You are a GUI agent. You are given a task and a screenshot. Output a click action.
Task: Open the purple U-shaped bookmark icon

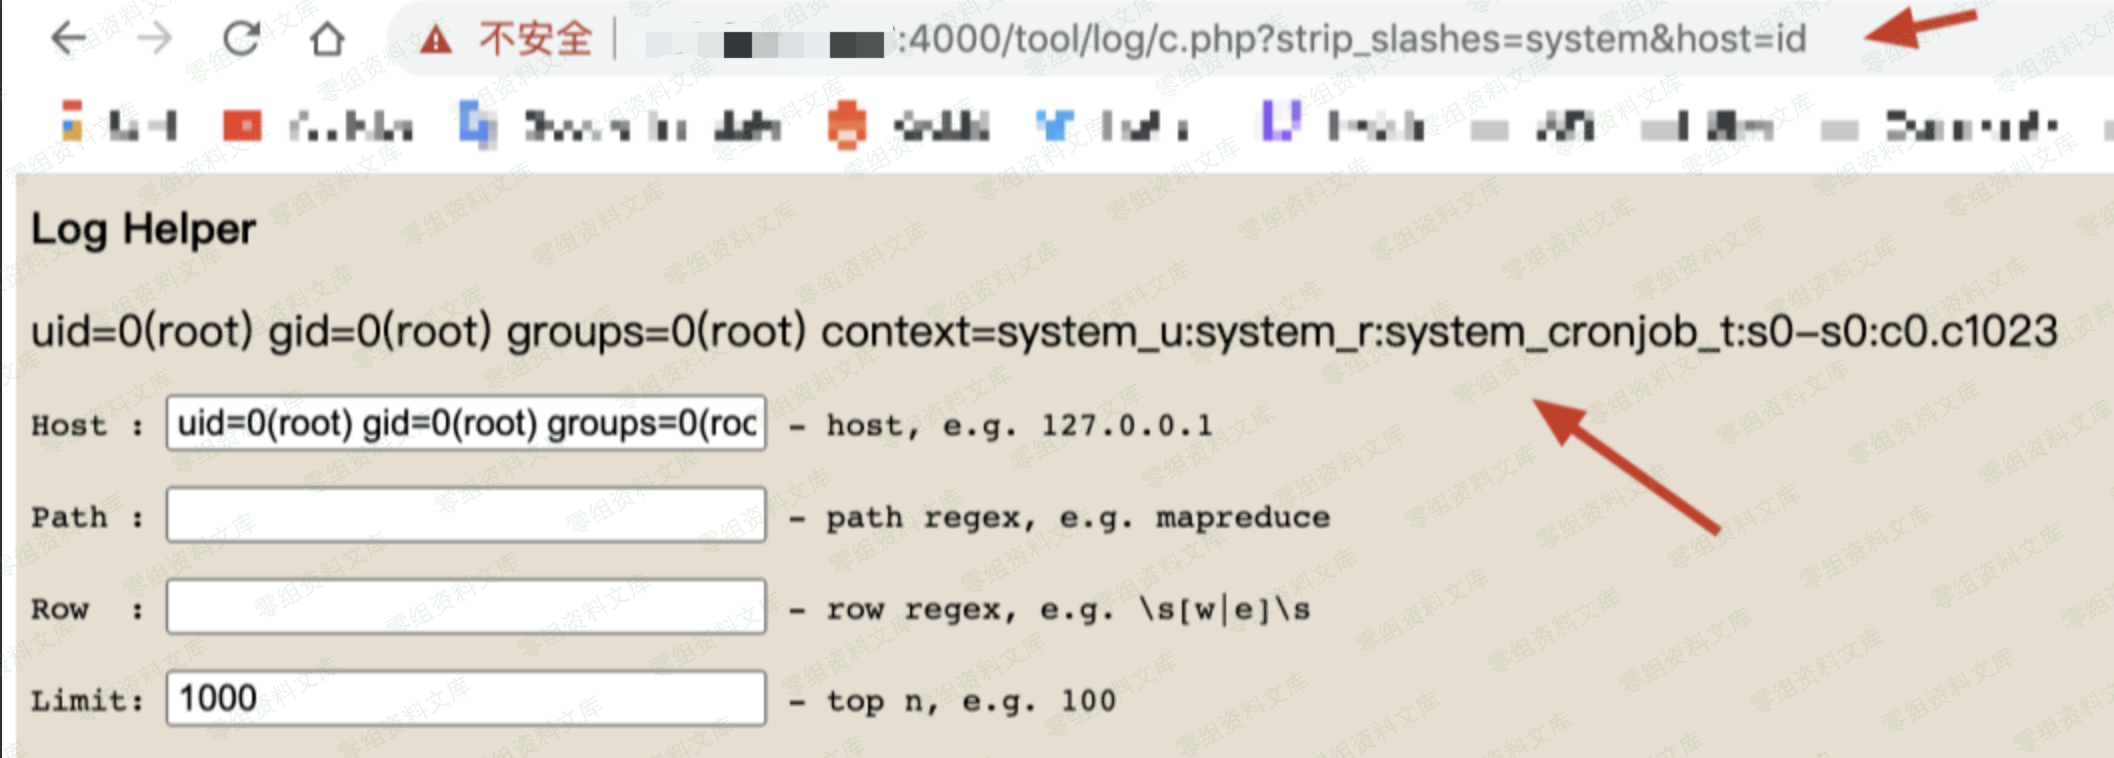pos(1281,121)
